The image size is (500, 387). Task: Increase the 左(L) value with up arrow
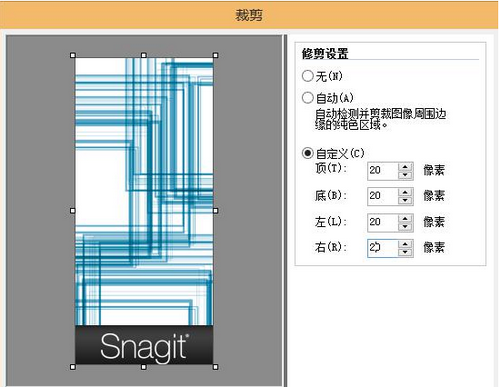coord(405,218)
